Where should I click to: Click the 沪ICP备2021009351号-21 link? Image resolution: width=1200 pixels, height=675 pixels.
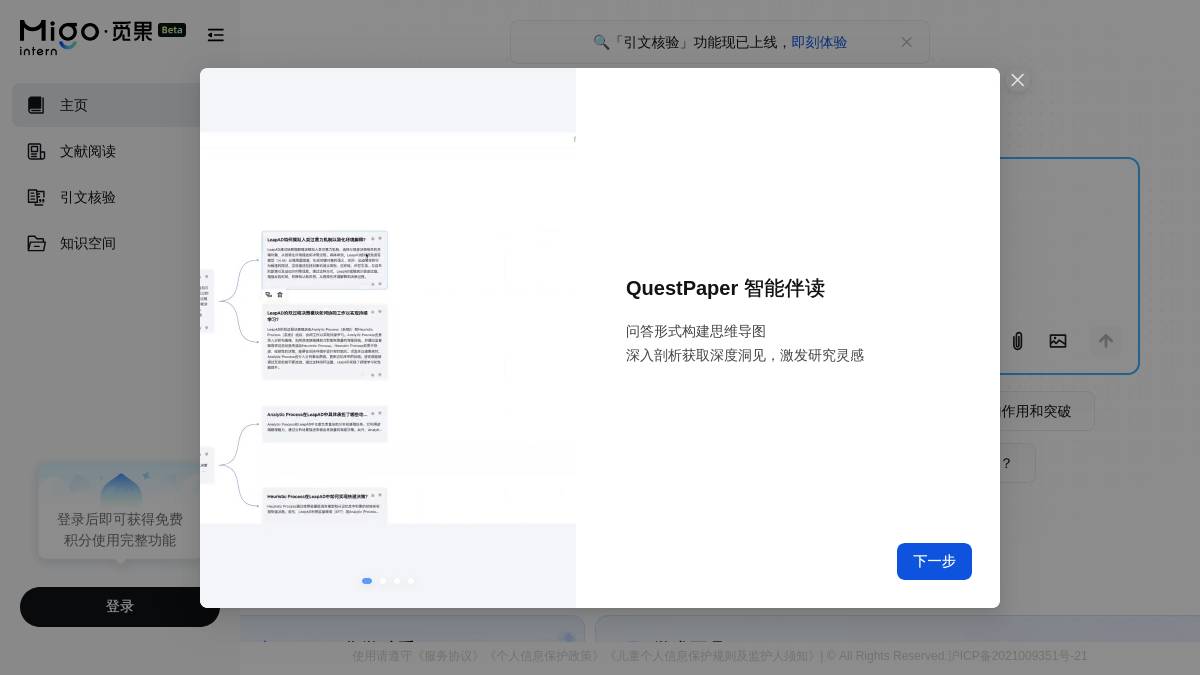point(1018,656)
